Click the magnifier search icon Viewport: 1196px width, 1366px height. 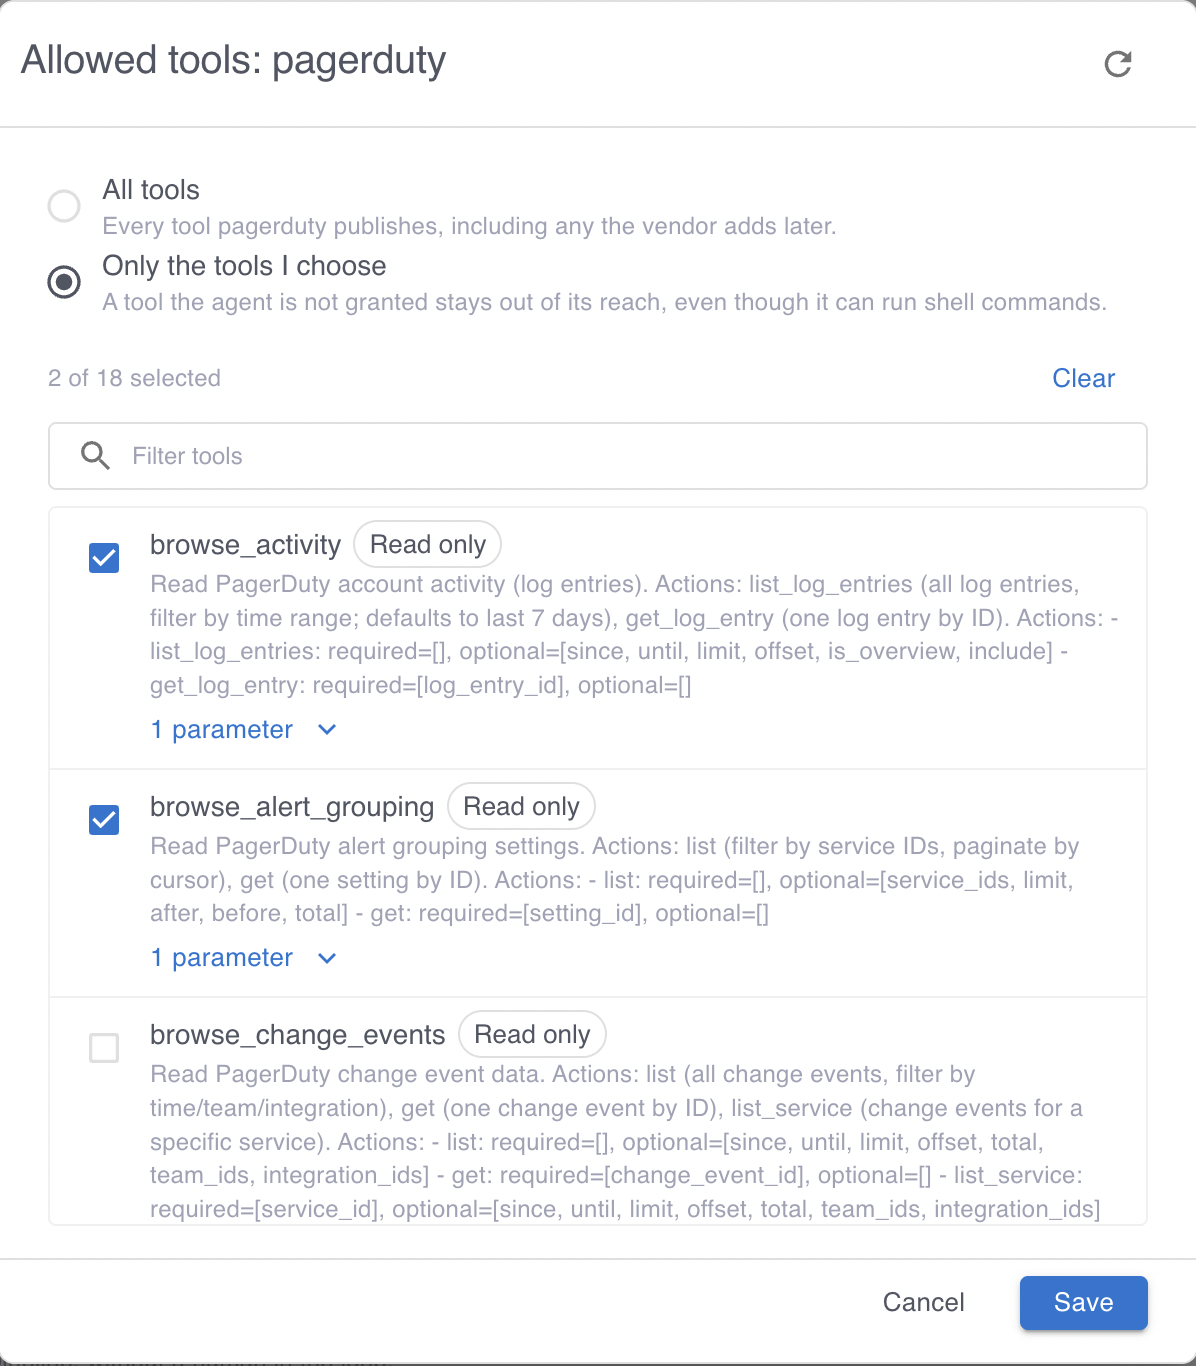(96, 456)
